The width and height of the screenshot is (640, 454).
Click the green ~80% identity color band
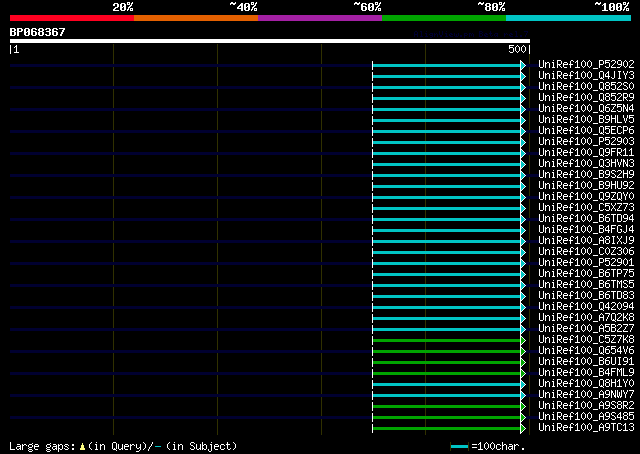[x=444, y=18]
